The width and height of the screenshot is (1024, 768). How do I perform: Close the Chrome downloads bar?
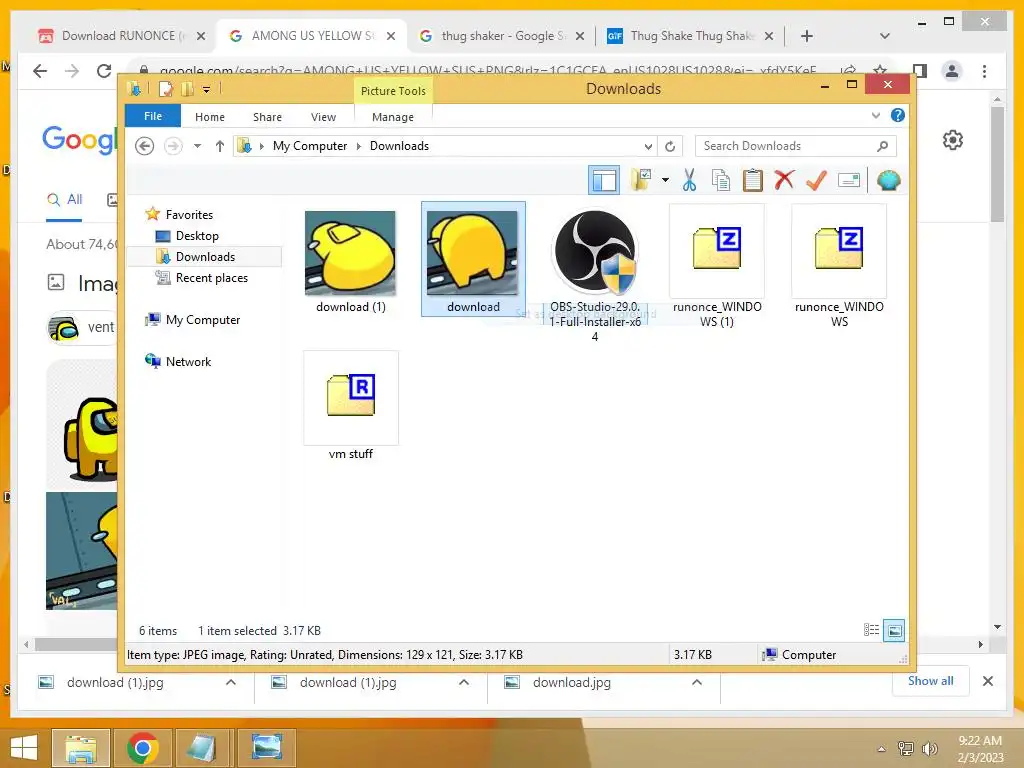pyautogui.click(x=988, y=681)
